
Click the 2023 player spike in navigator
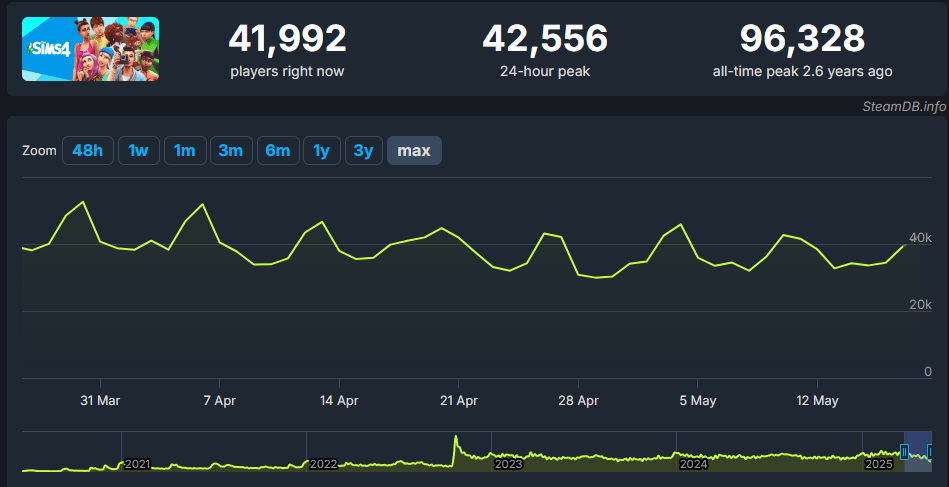click(456, 441)
